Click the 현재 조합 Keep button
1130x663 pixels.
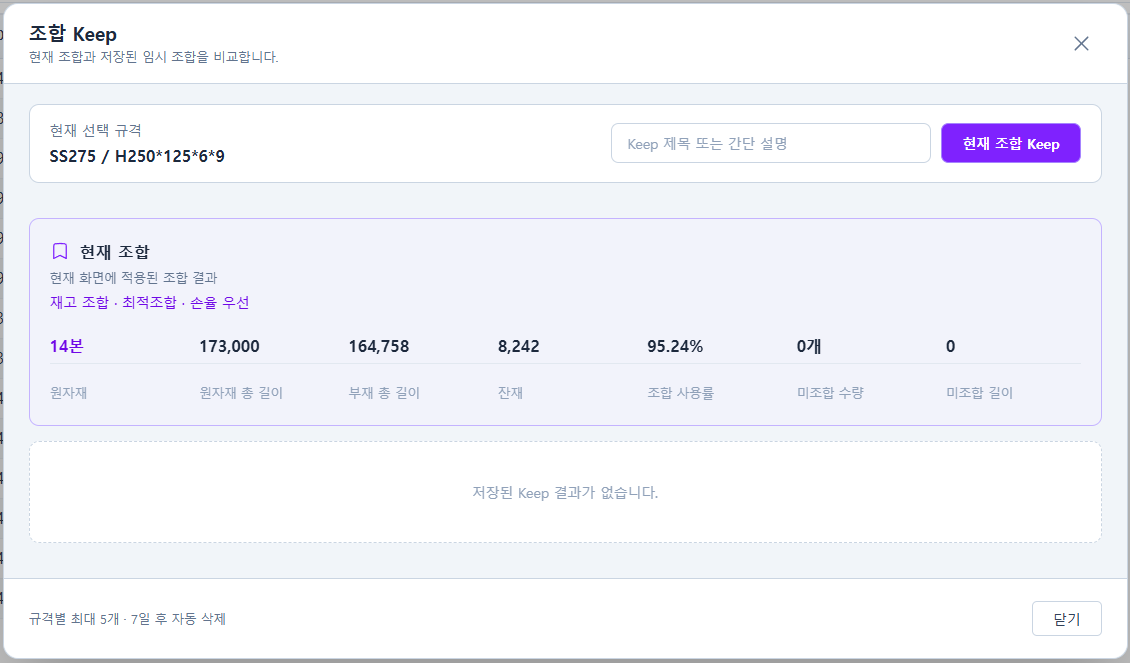(1010, 143)
